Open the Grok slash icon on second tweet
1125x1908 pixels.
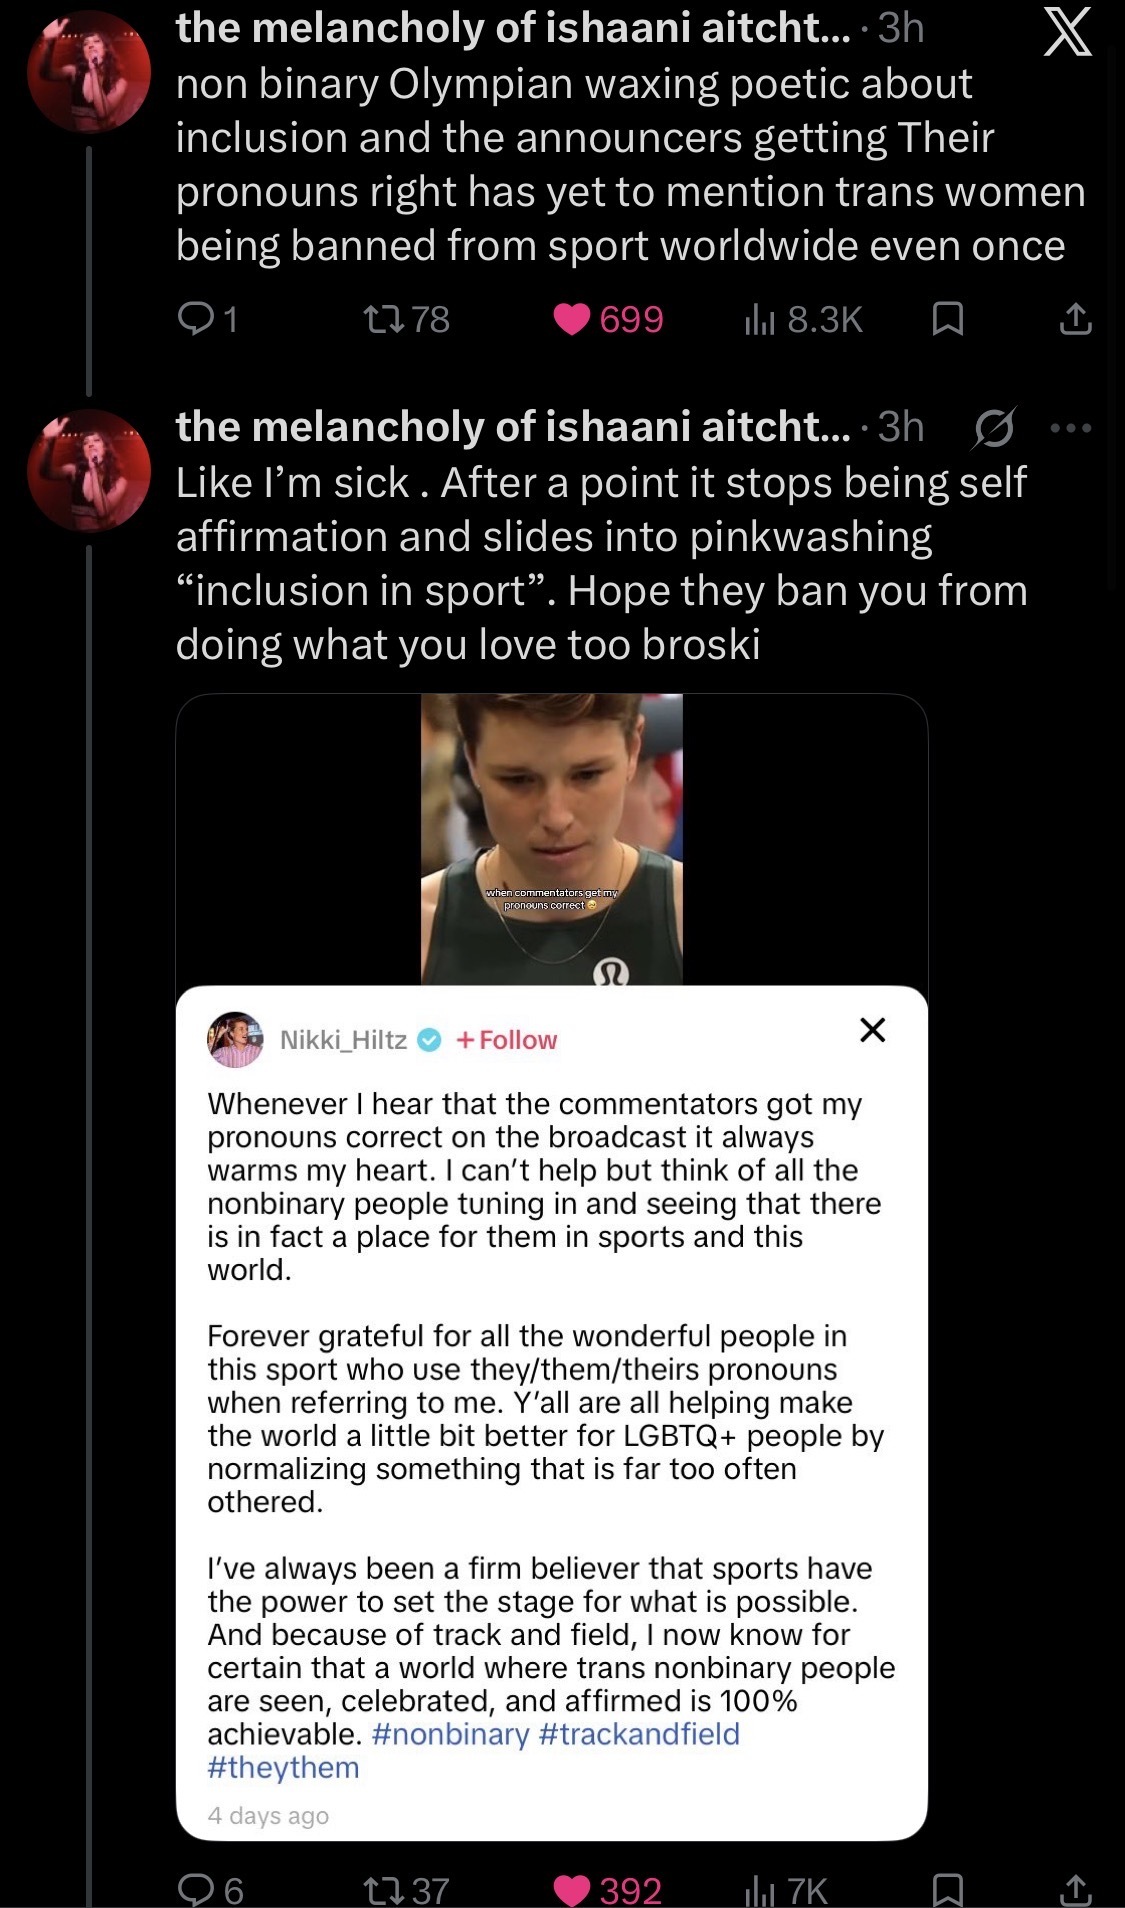(994, 427)
